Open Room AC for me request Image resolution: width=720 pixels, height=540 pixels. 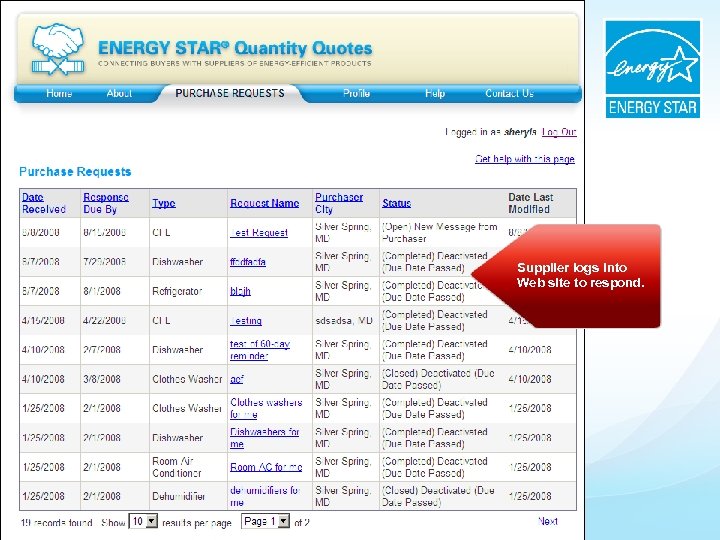coord(266,467)
